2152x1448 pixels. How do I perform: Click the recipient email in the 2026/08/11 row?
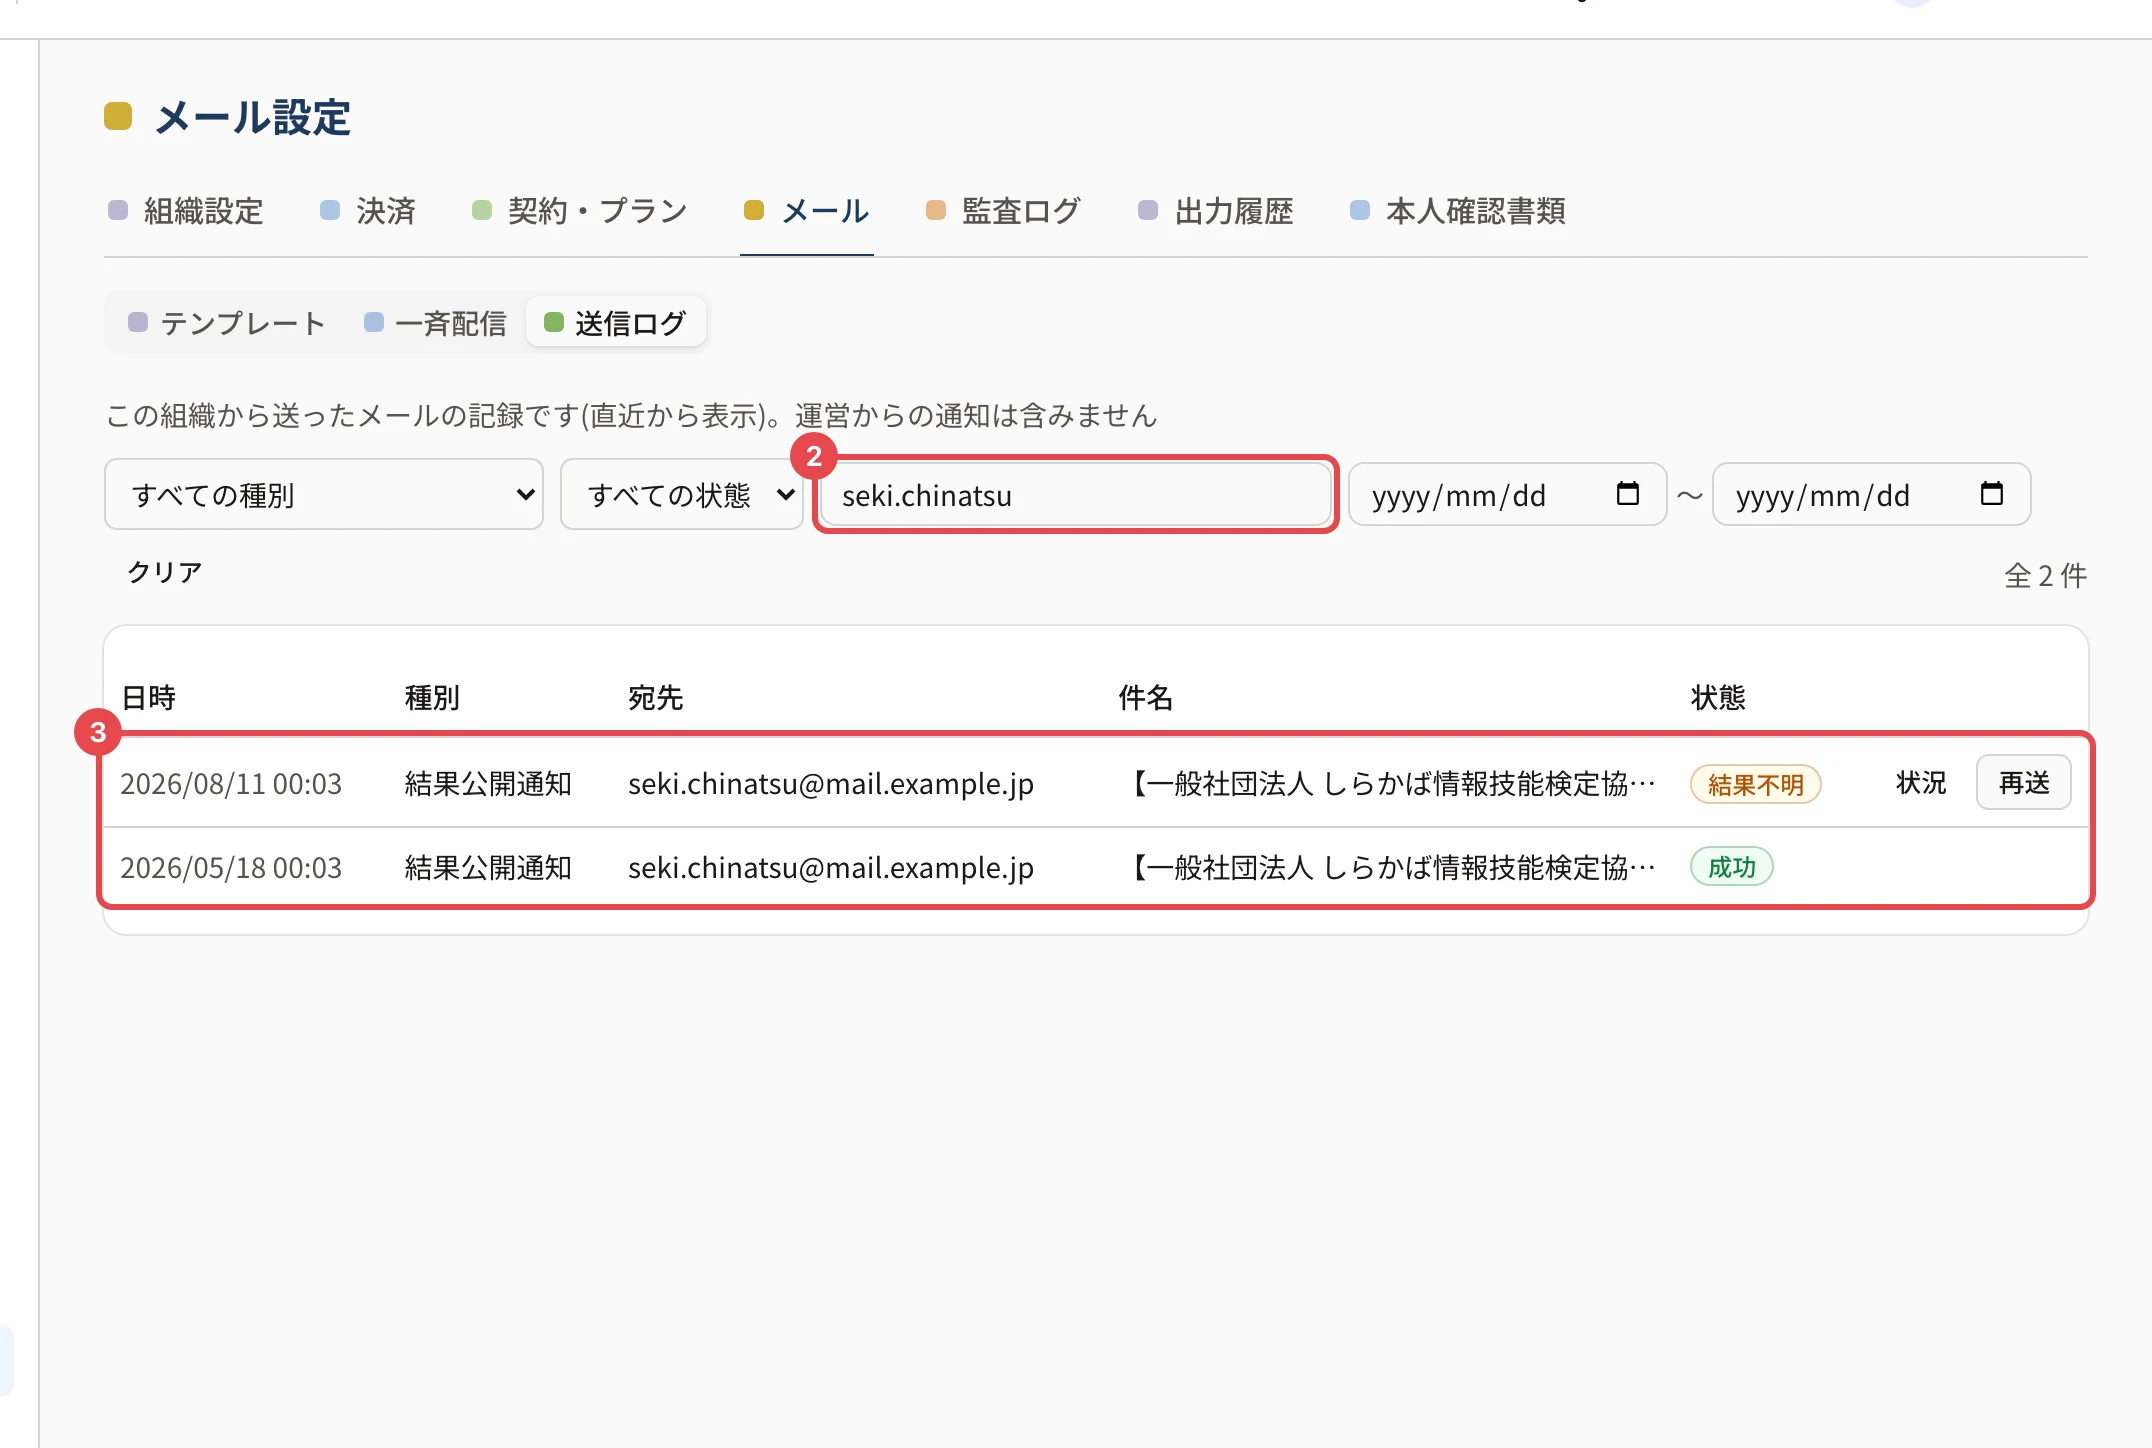click(831, 783)
